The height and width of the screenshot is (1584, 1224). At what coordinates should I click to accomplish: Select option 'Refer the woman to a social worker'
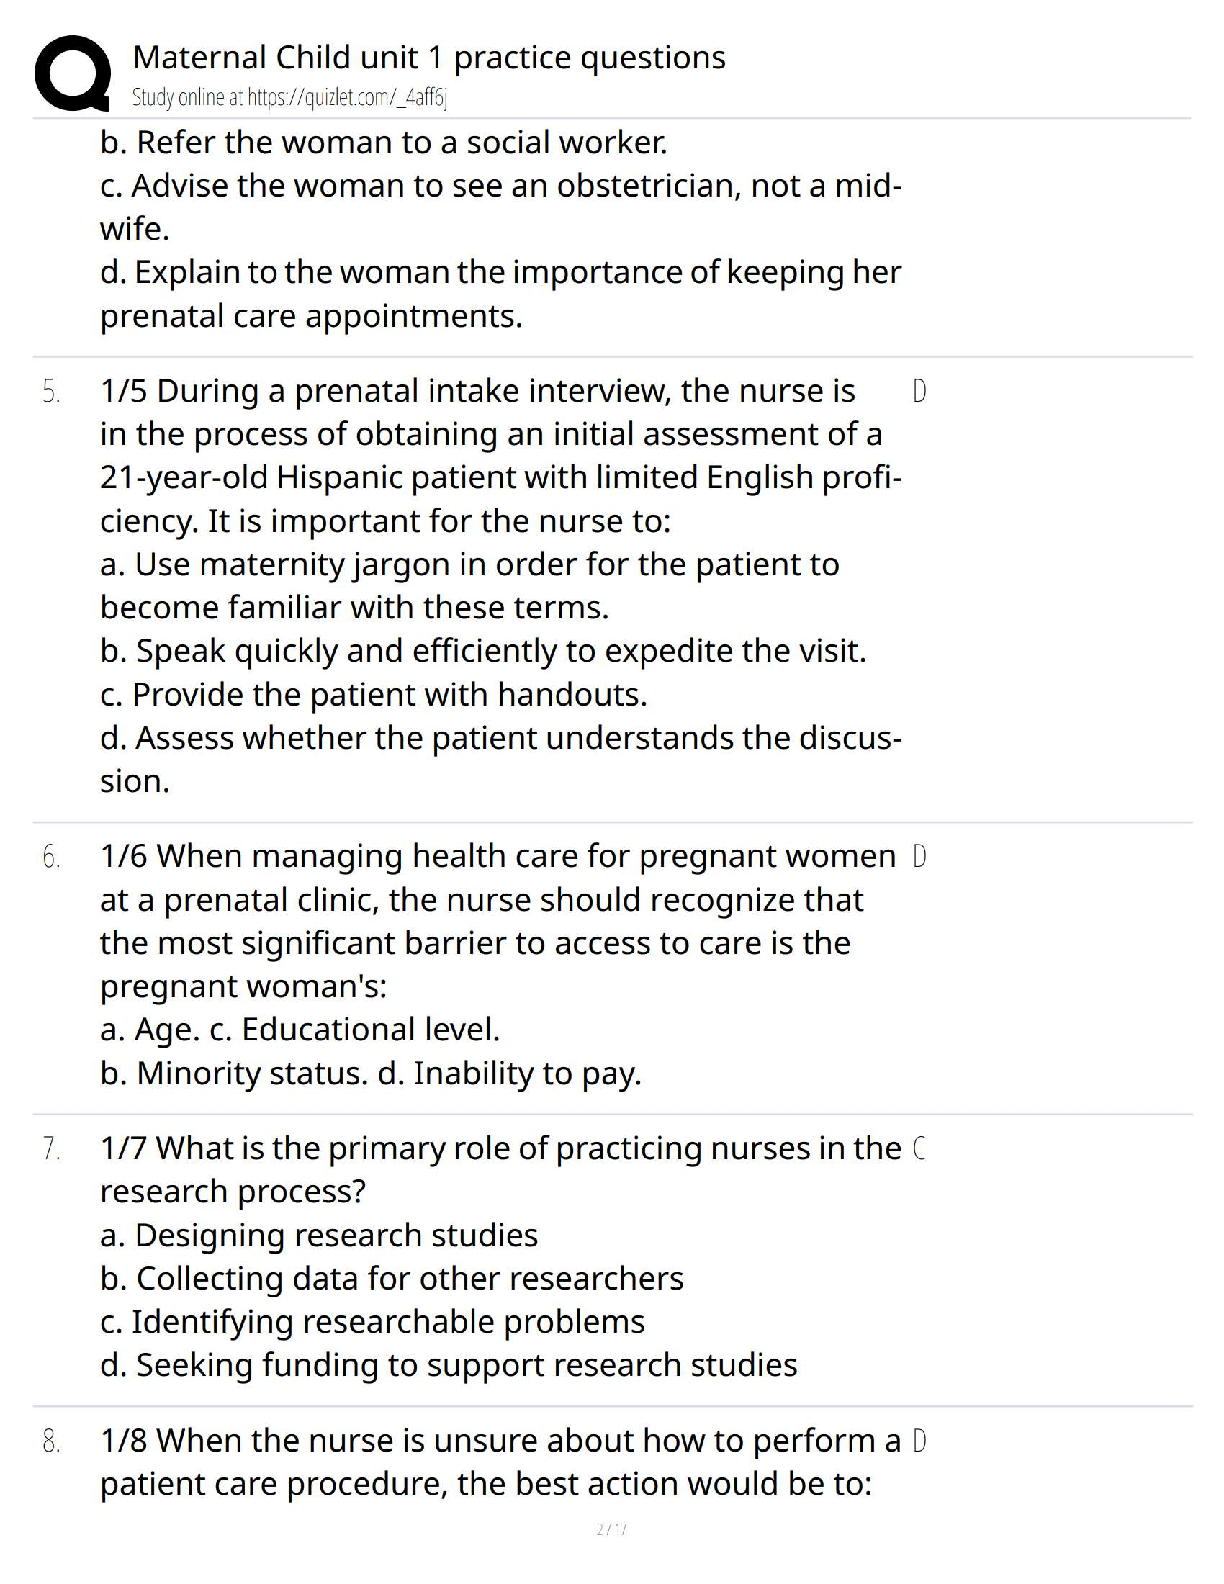coord(384,143)
